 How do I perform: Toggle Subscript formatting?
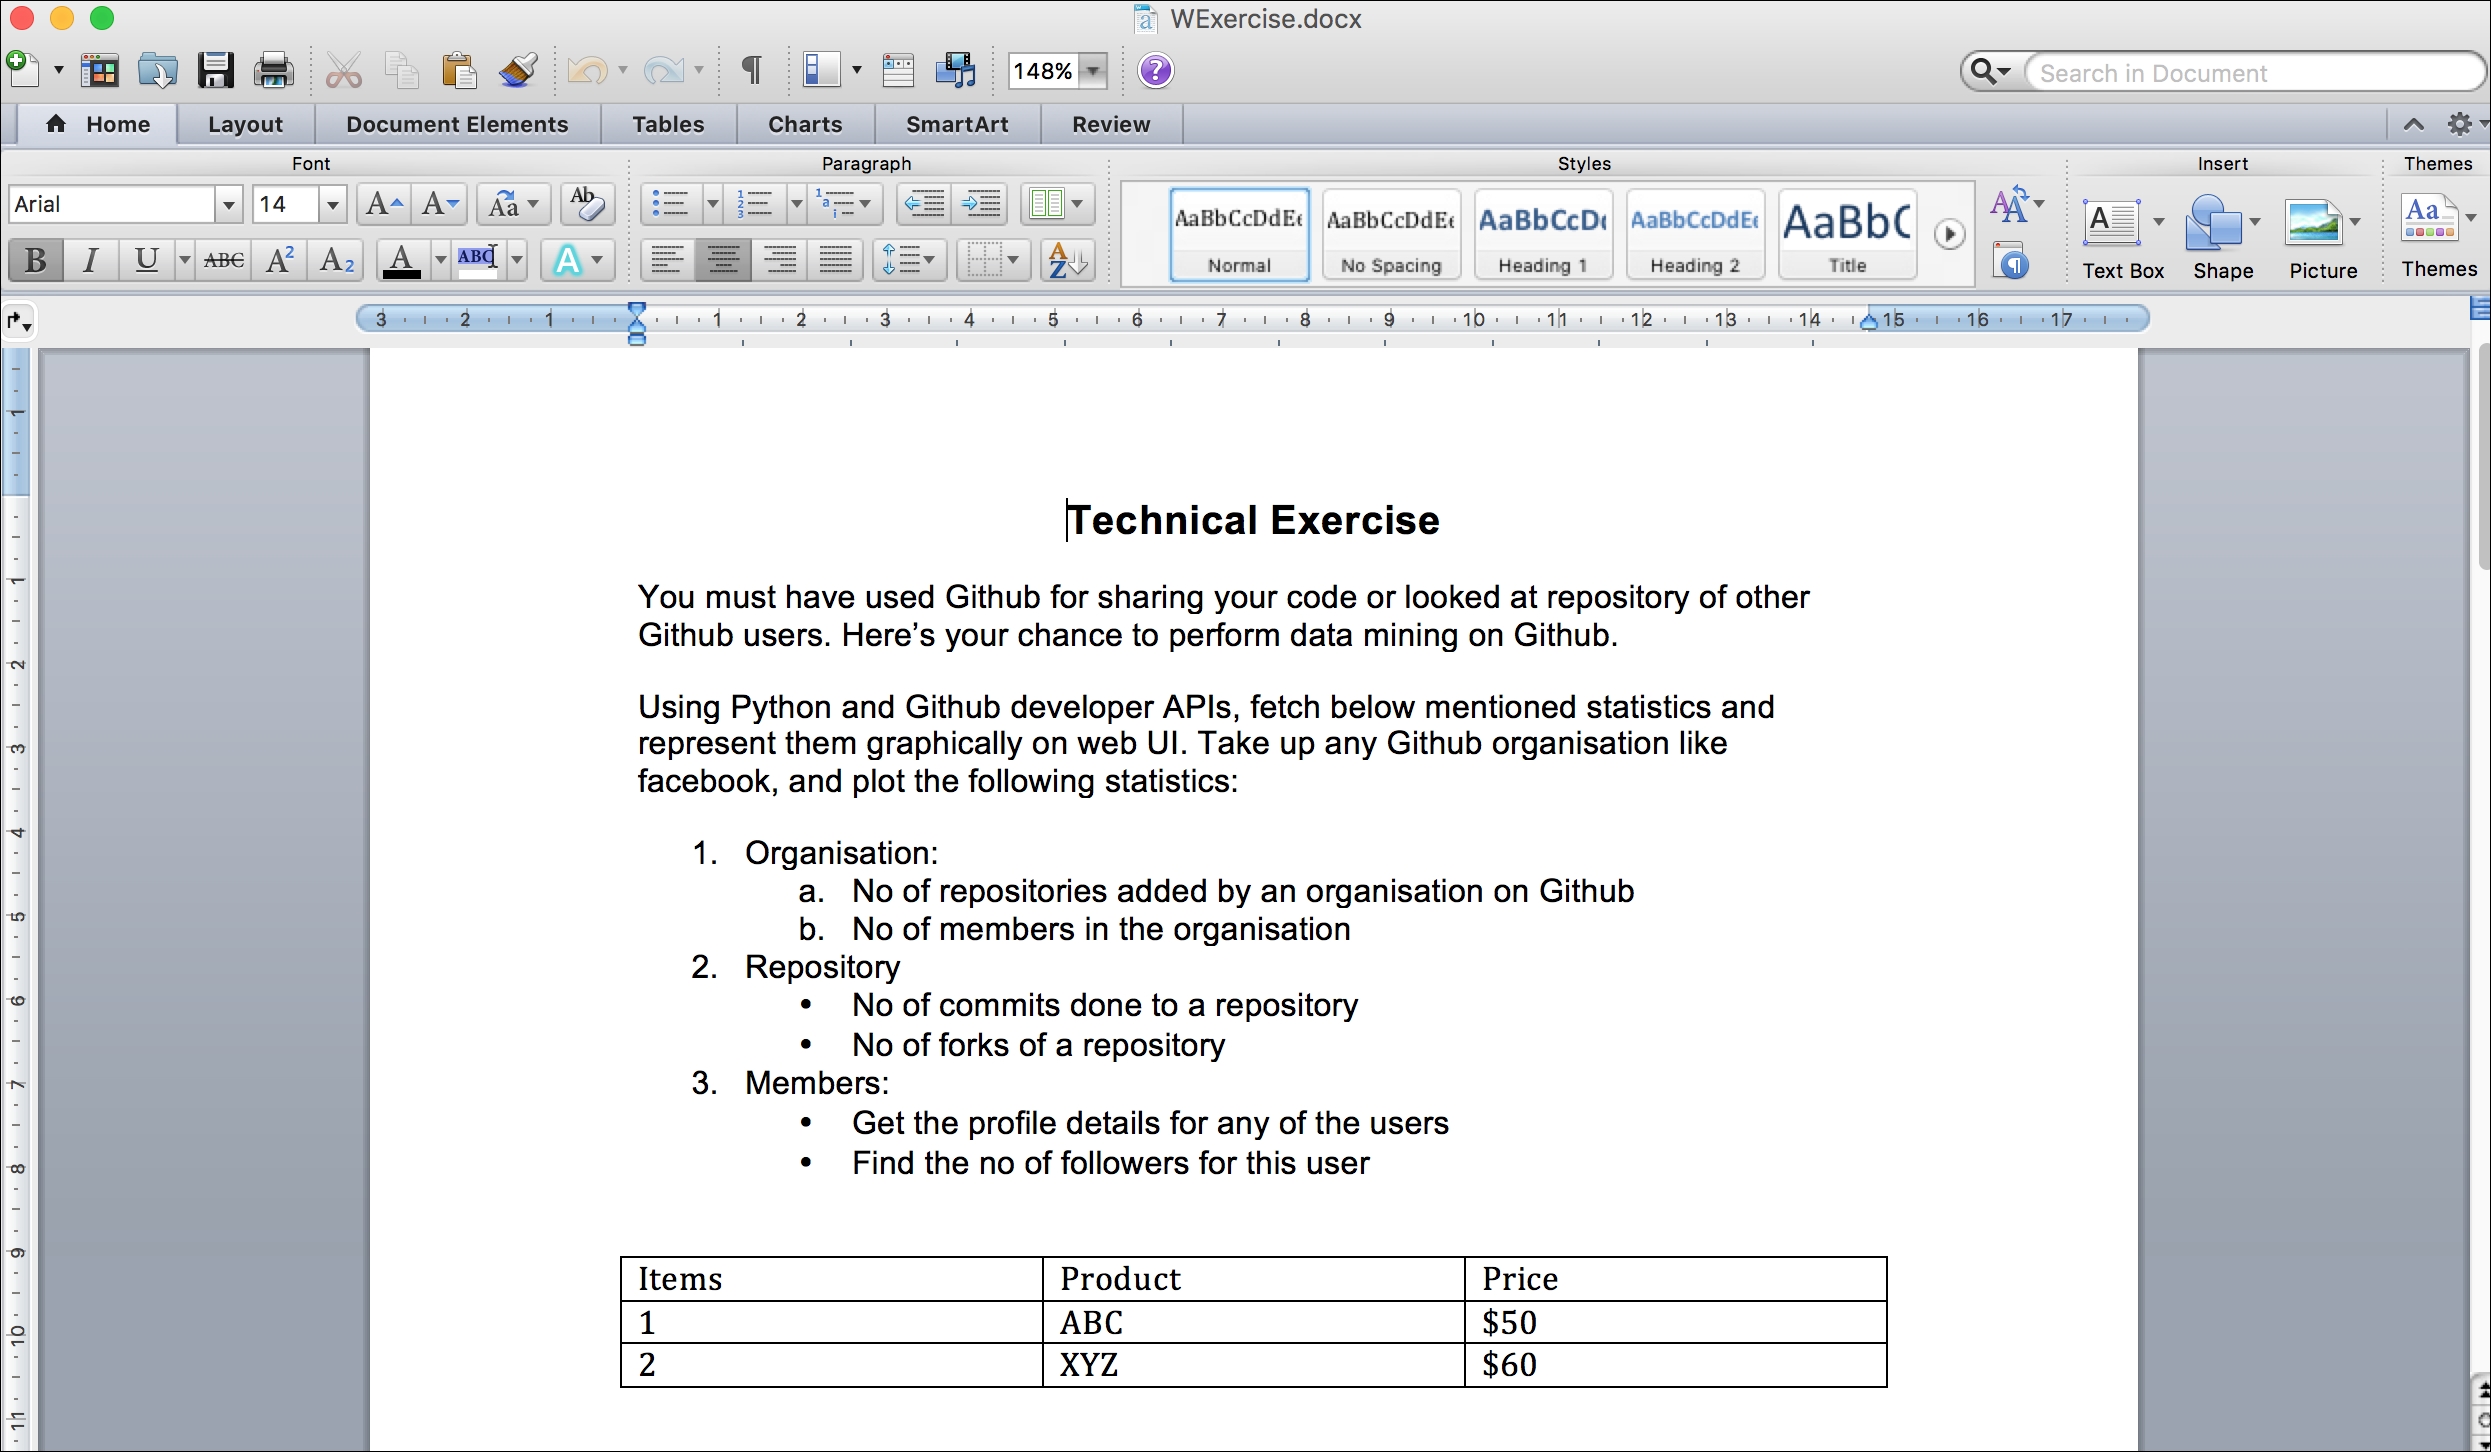(x=337, y=261)
